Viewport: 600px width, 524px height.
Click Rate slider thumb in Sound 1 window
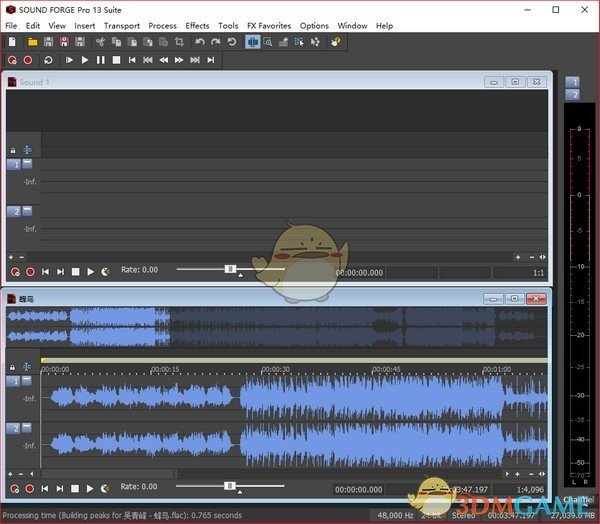coord(230,269)
